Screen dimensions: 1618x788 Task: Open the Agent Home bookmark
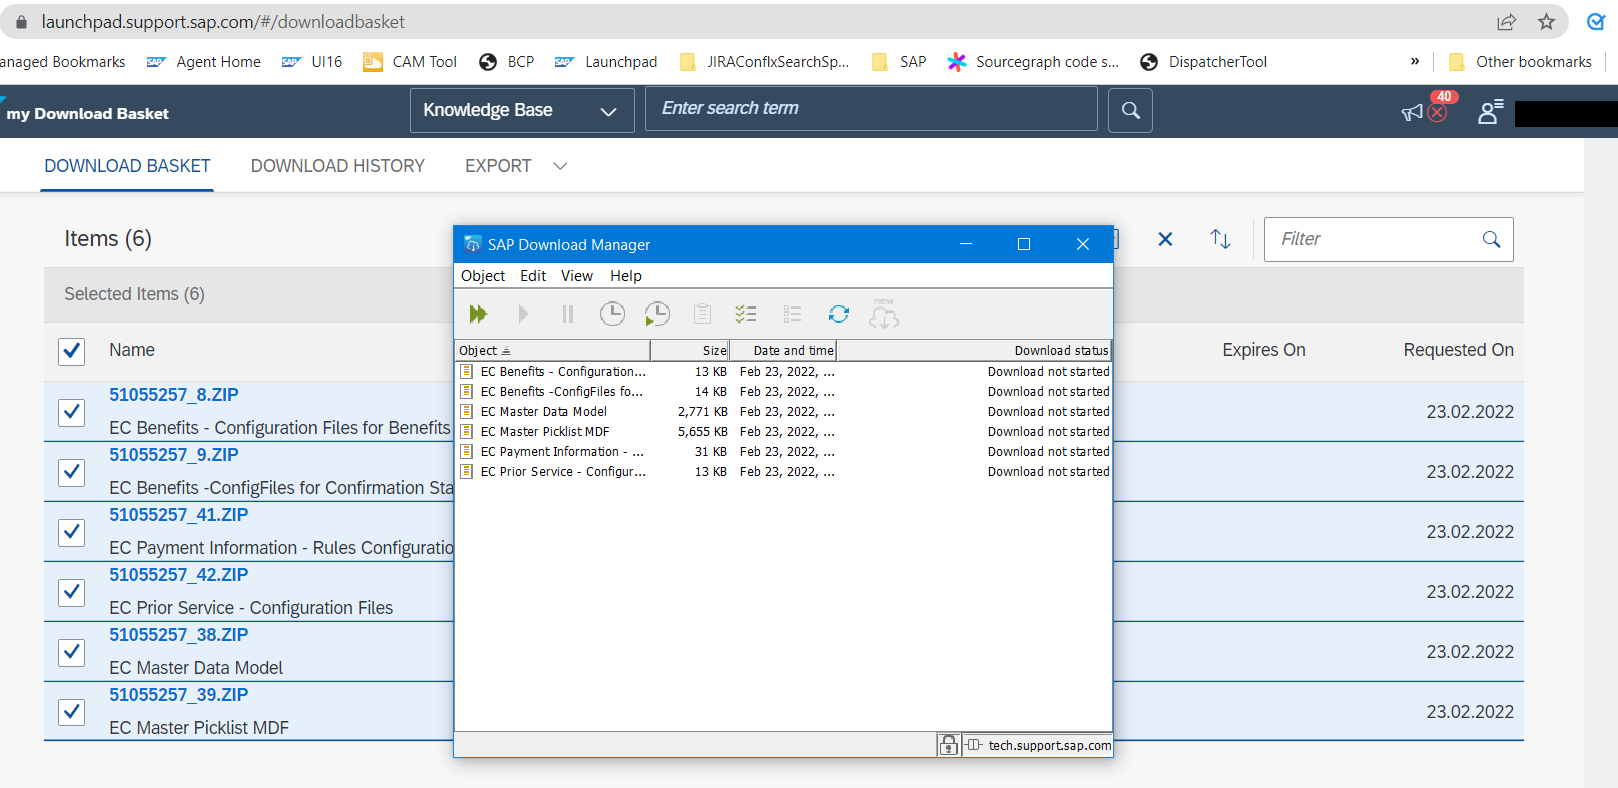[204, 62]
